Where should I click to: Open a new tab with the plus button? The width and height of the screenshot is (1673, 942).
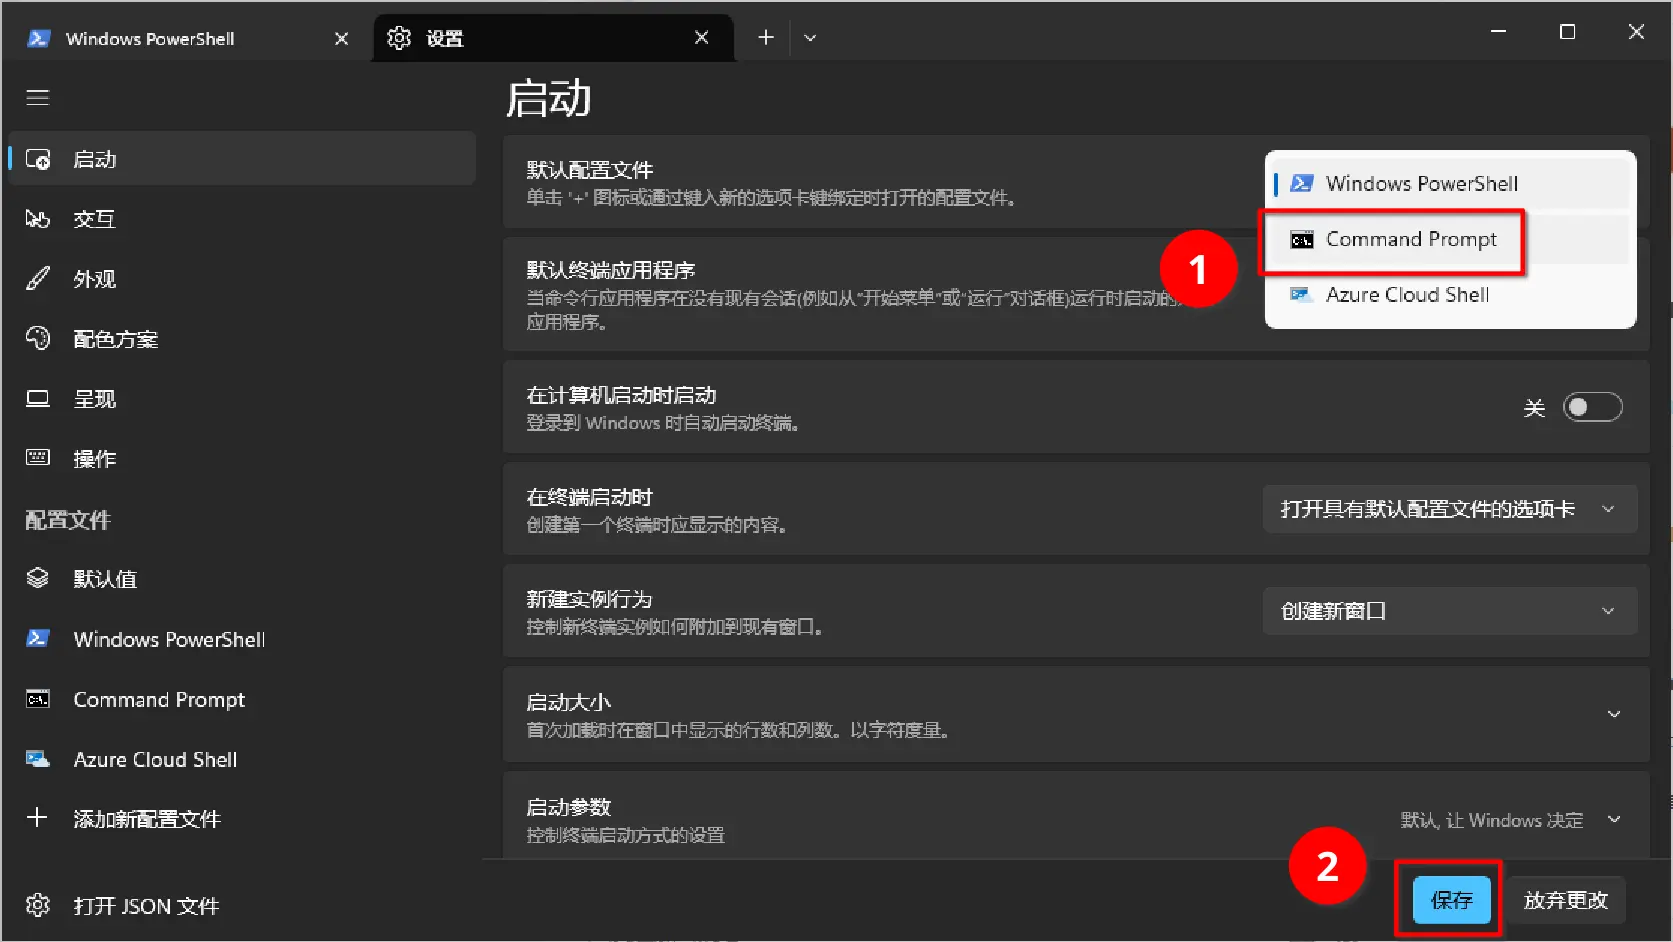[766, 37]
